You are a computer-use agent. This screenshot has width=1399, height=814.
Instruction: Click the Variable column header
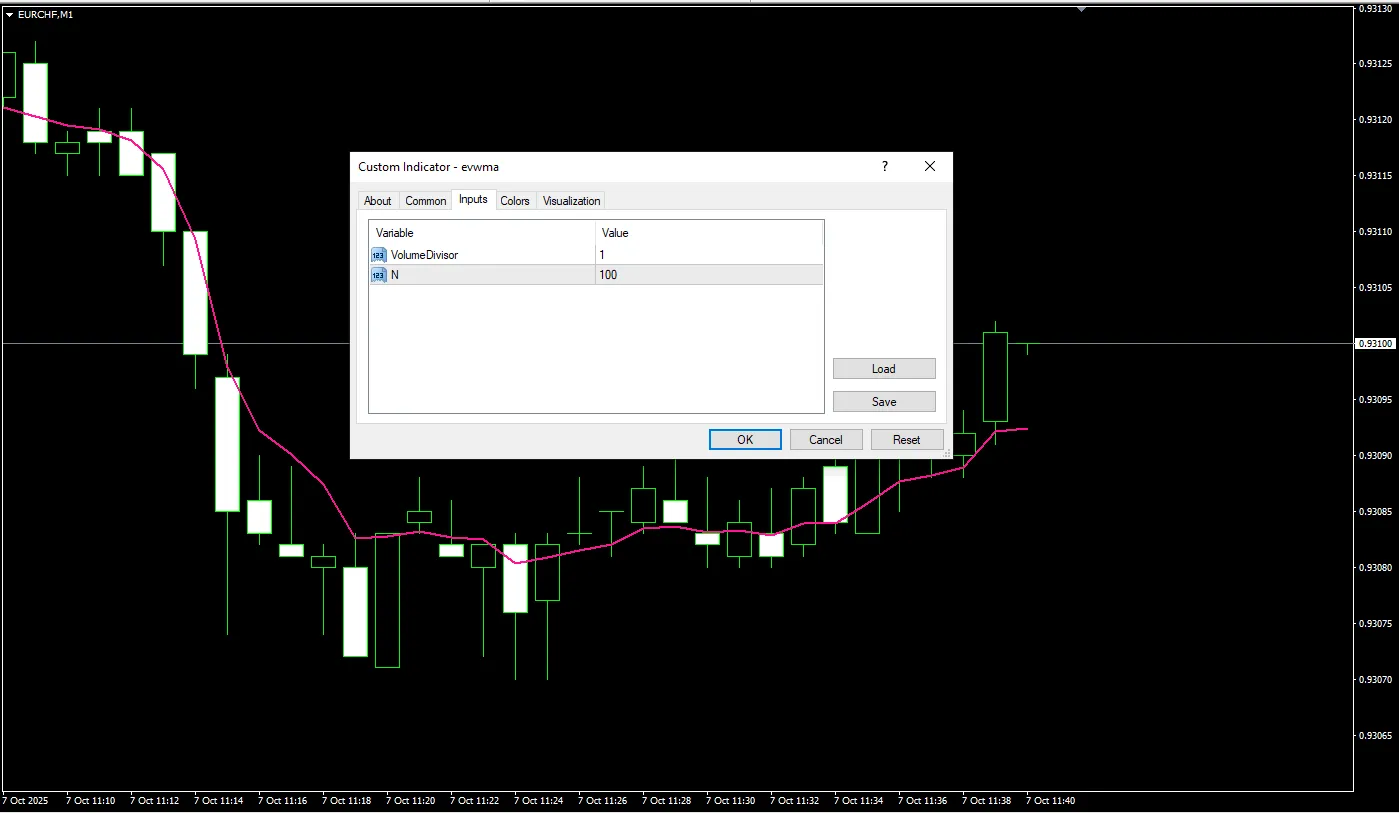[x=481, y=233]
